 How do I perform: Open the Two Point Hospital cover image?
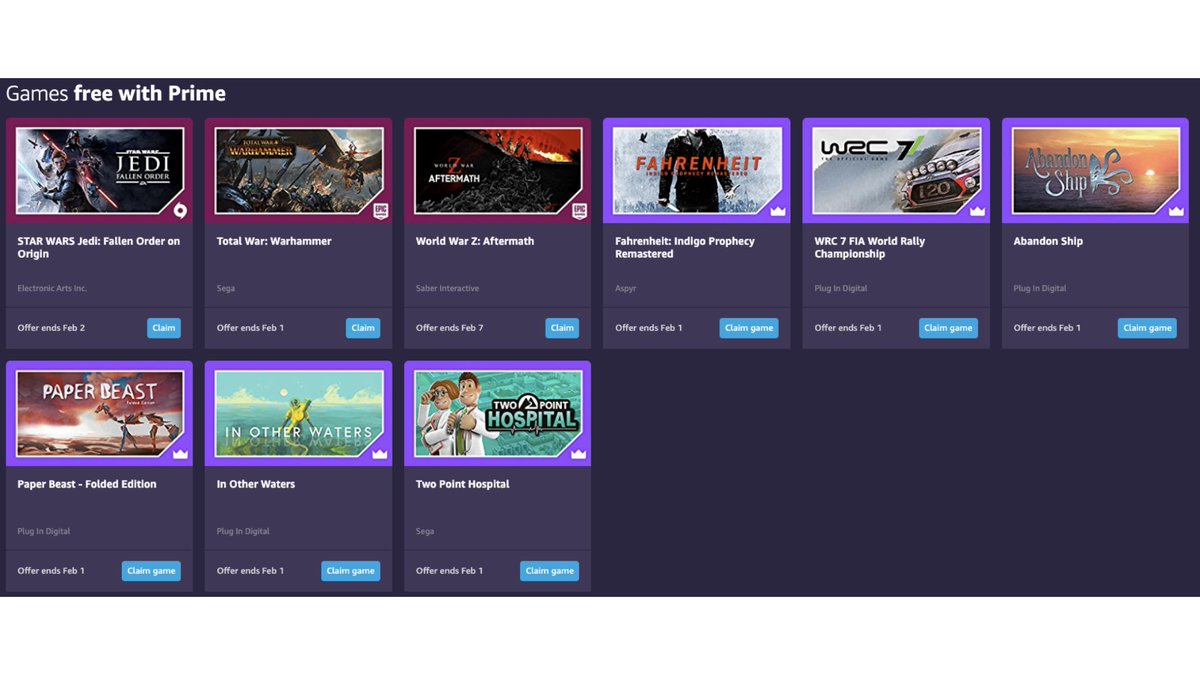[x=497, y=414]
